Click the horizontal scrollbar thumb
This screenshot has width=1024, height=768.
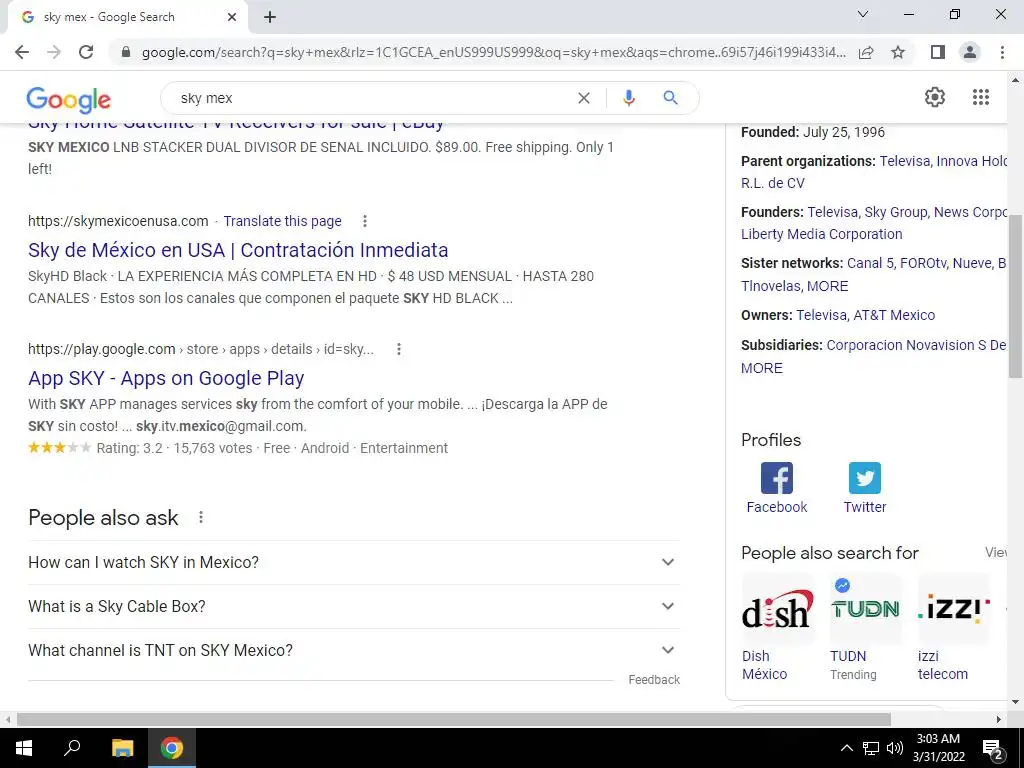[x=453, y=719]
